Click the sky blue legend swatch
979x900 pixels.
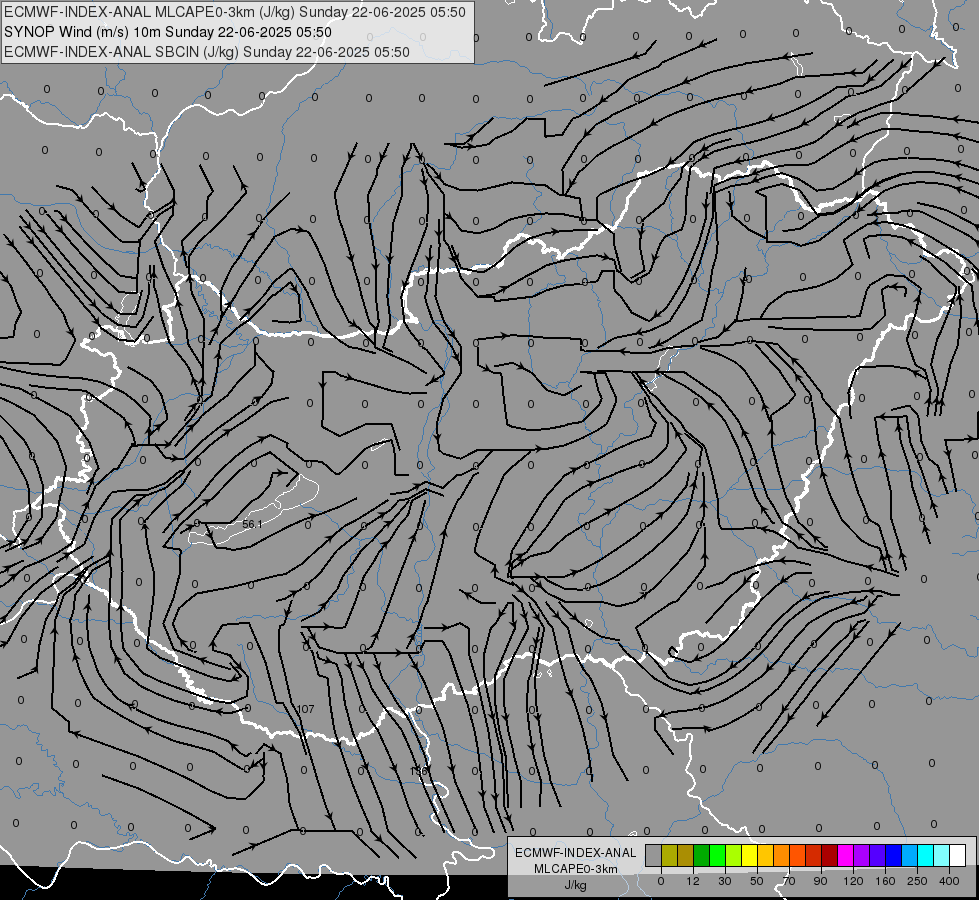910,855
